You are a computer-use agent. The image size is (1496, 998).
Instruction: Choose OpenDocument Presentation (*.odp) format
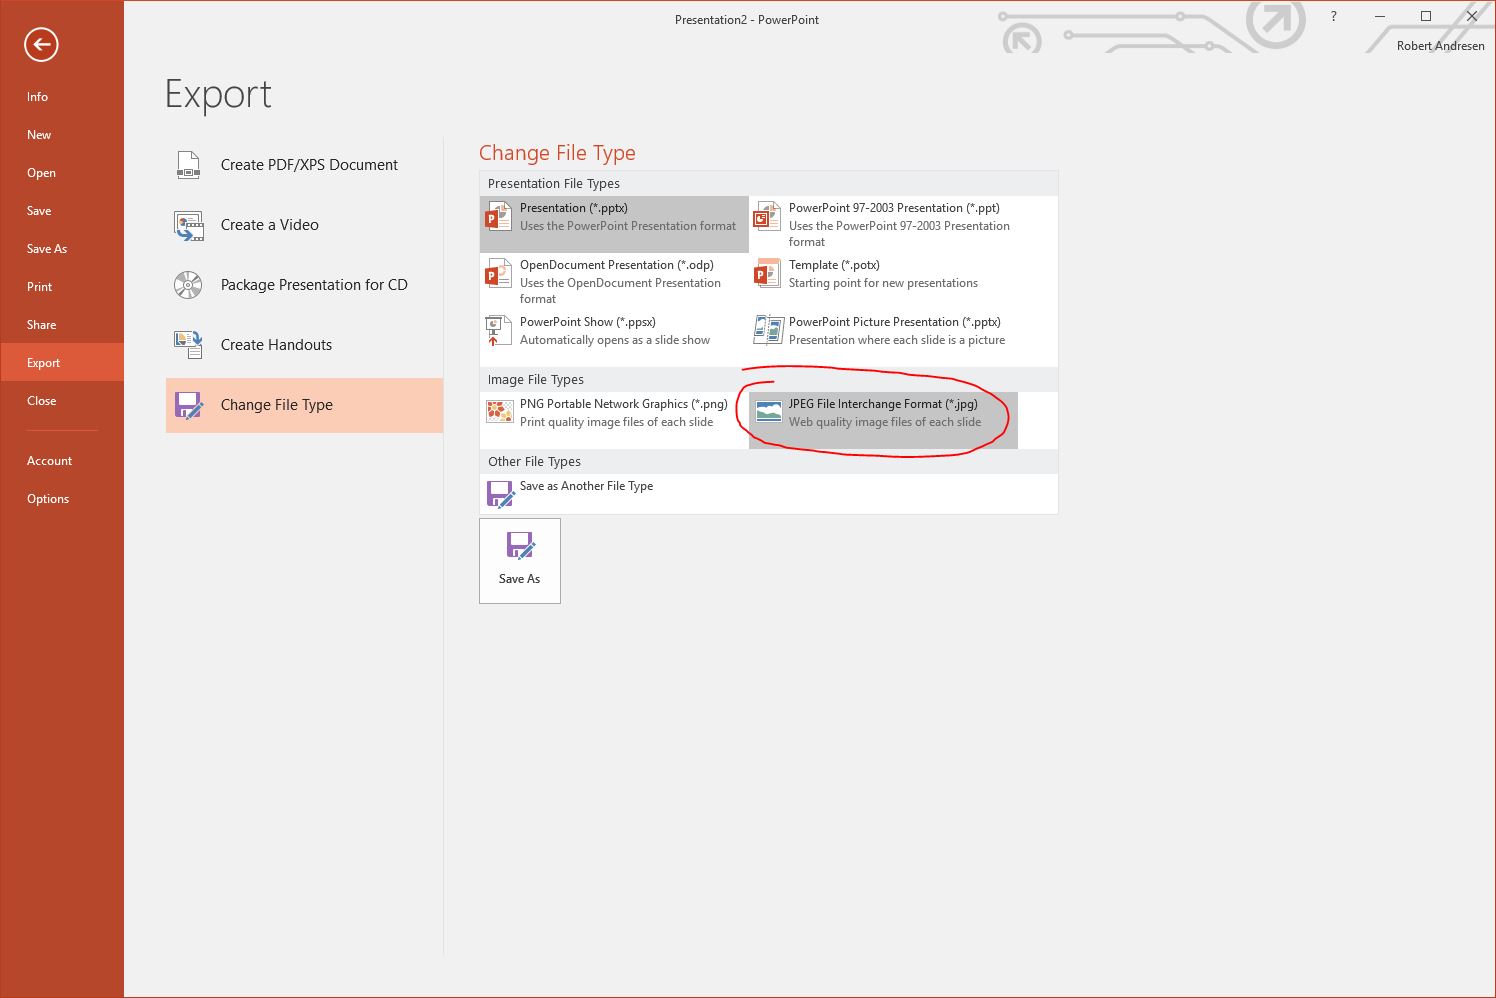pos(615,281)
